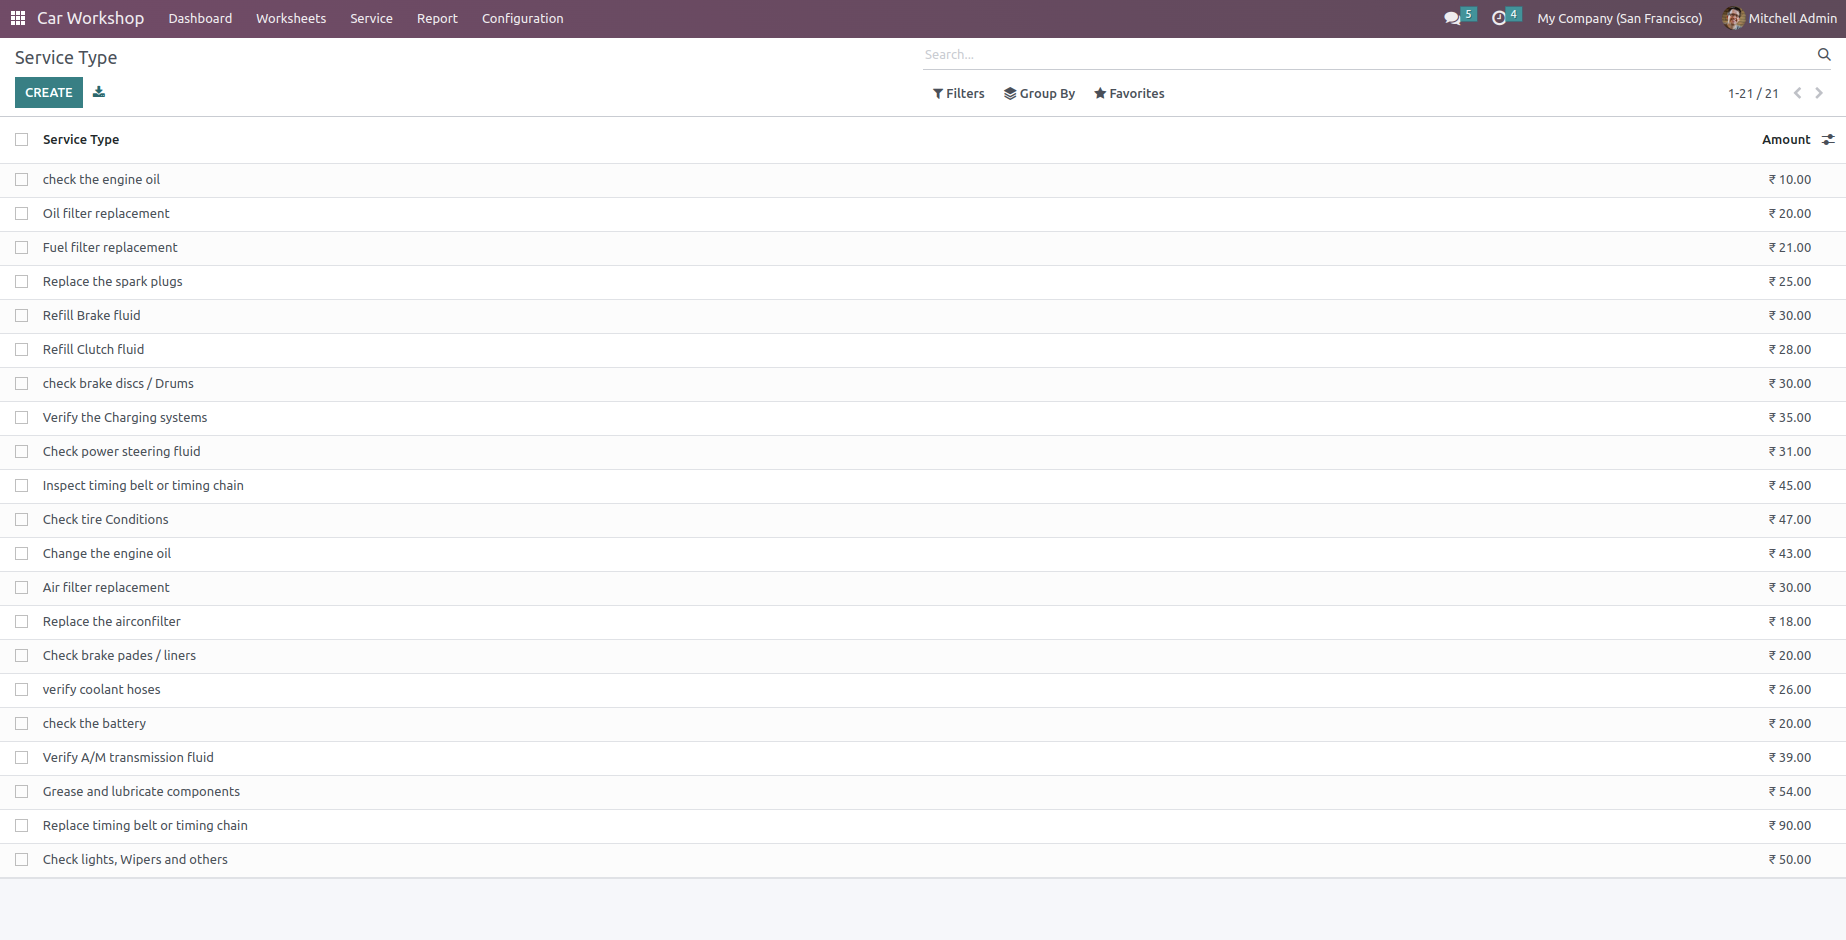Focus the Search input field

pyautogui.click(x=1368, y=55)
